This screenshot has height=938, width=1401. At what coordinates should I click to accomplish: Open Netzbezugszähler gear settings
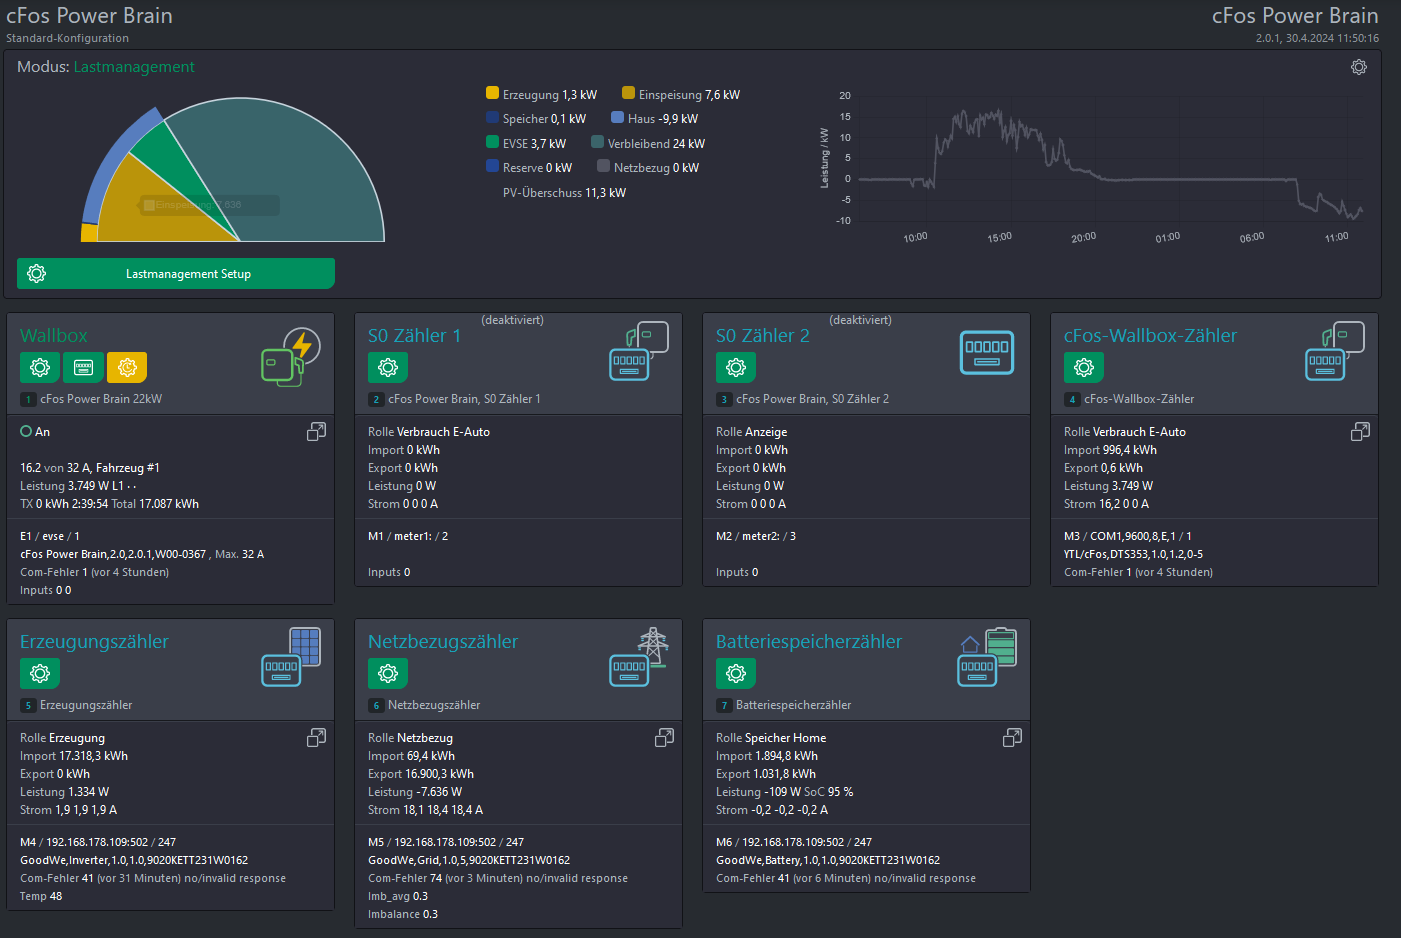tap(388, 673)
